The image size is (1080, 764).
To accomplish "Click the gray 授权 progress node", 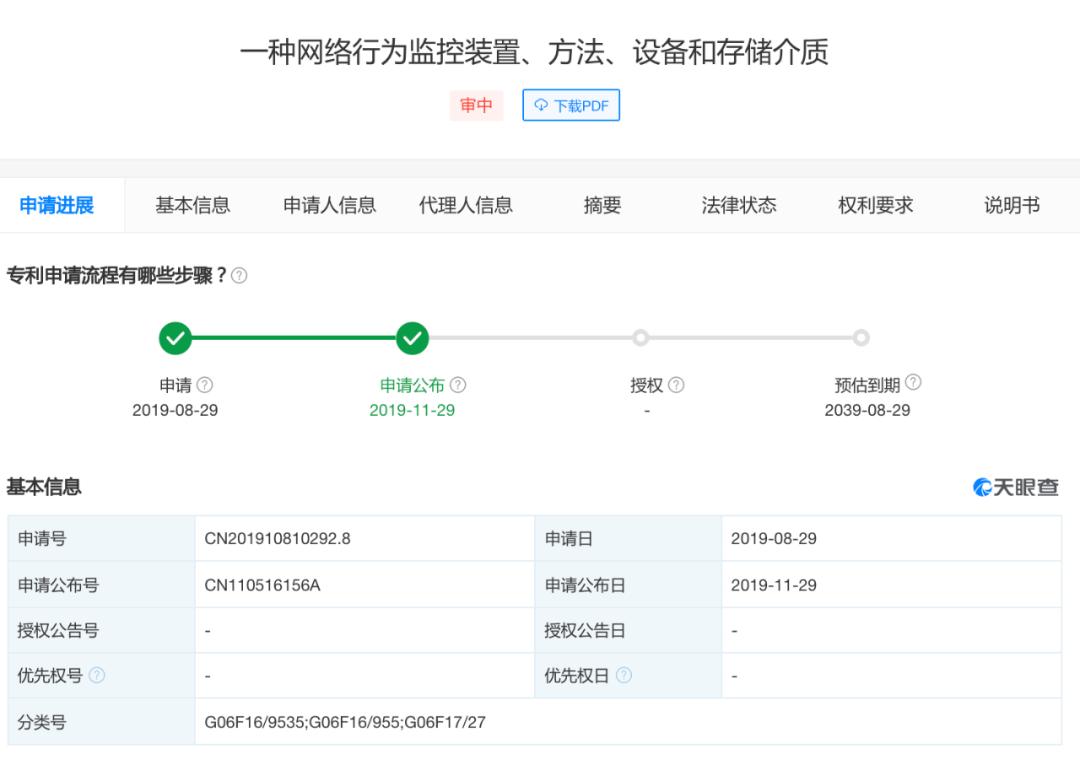I will click(x=641, y=338).
